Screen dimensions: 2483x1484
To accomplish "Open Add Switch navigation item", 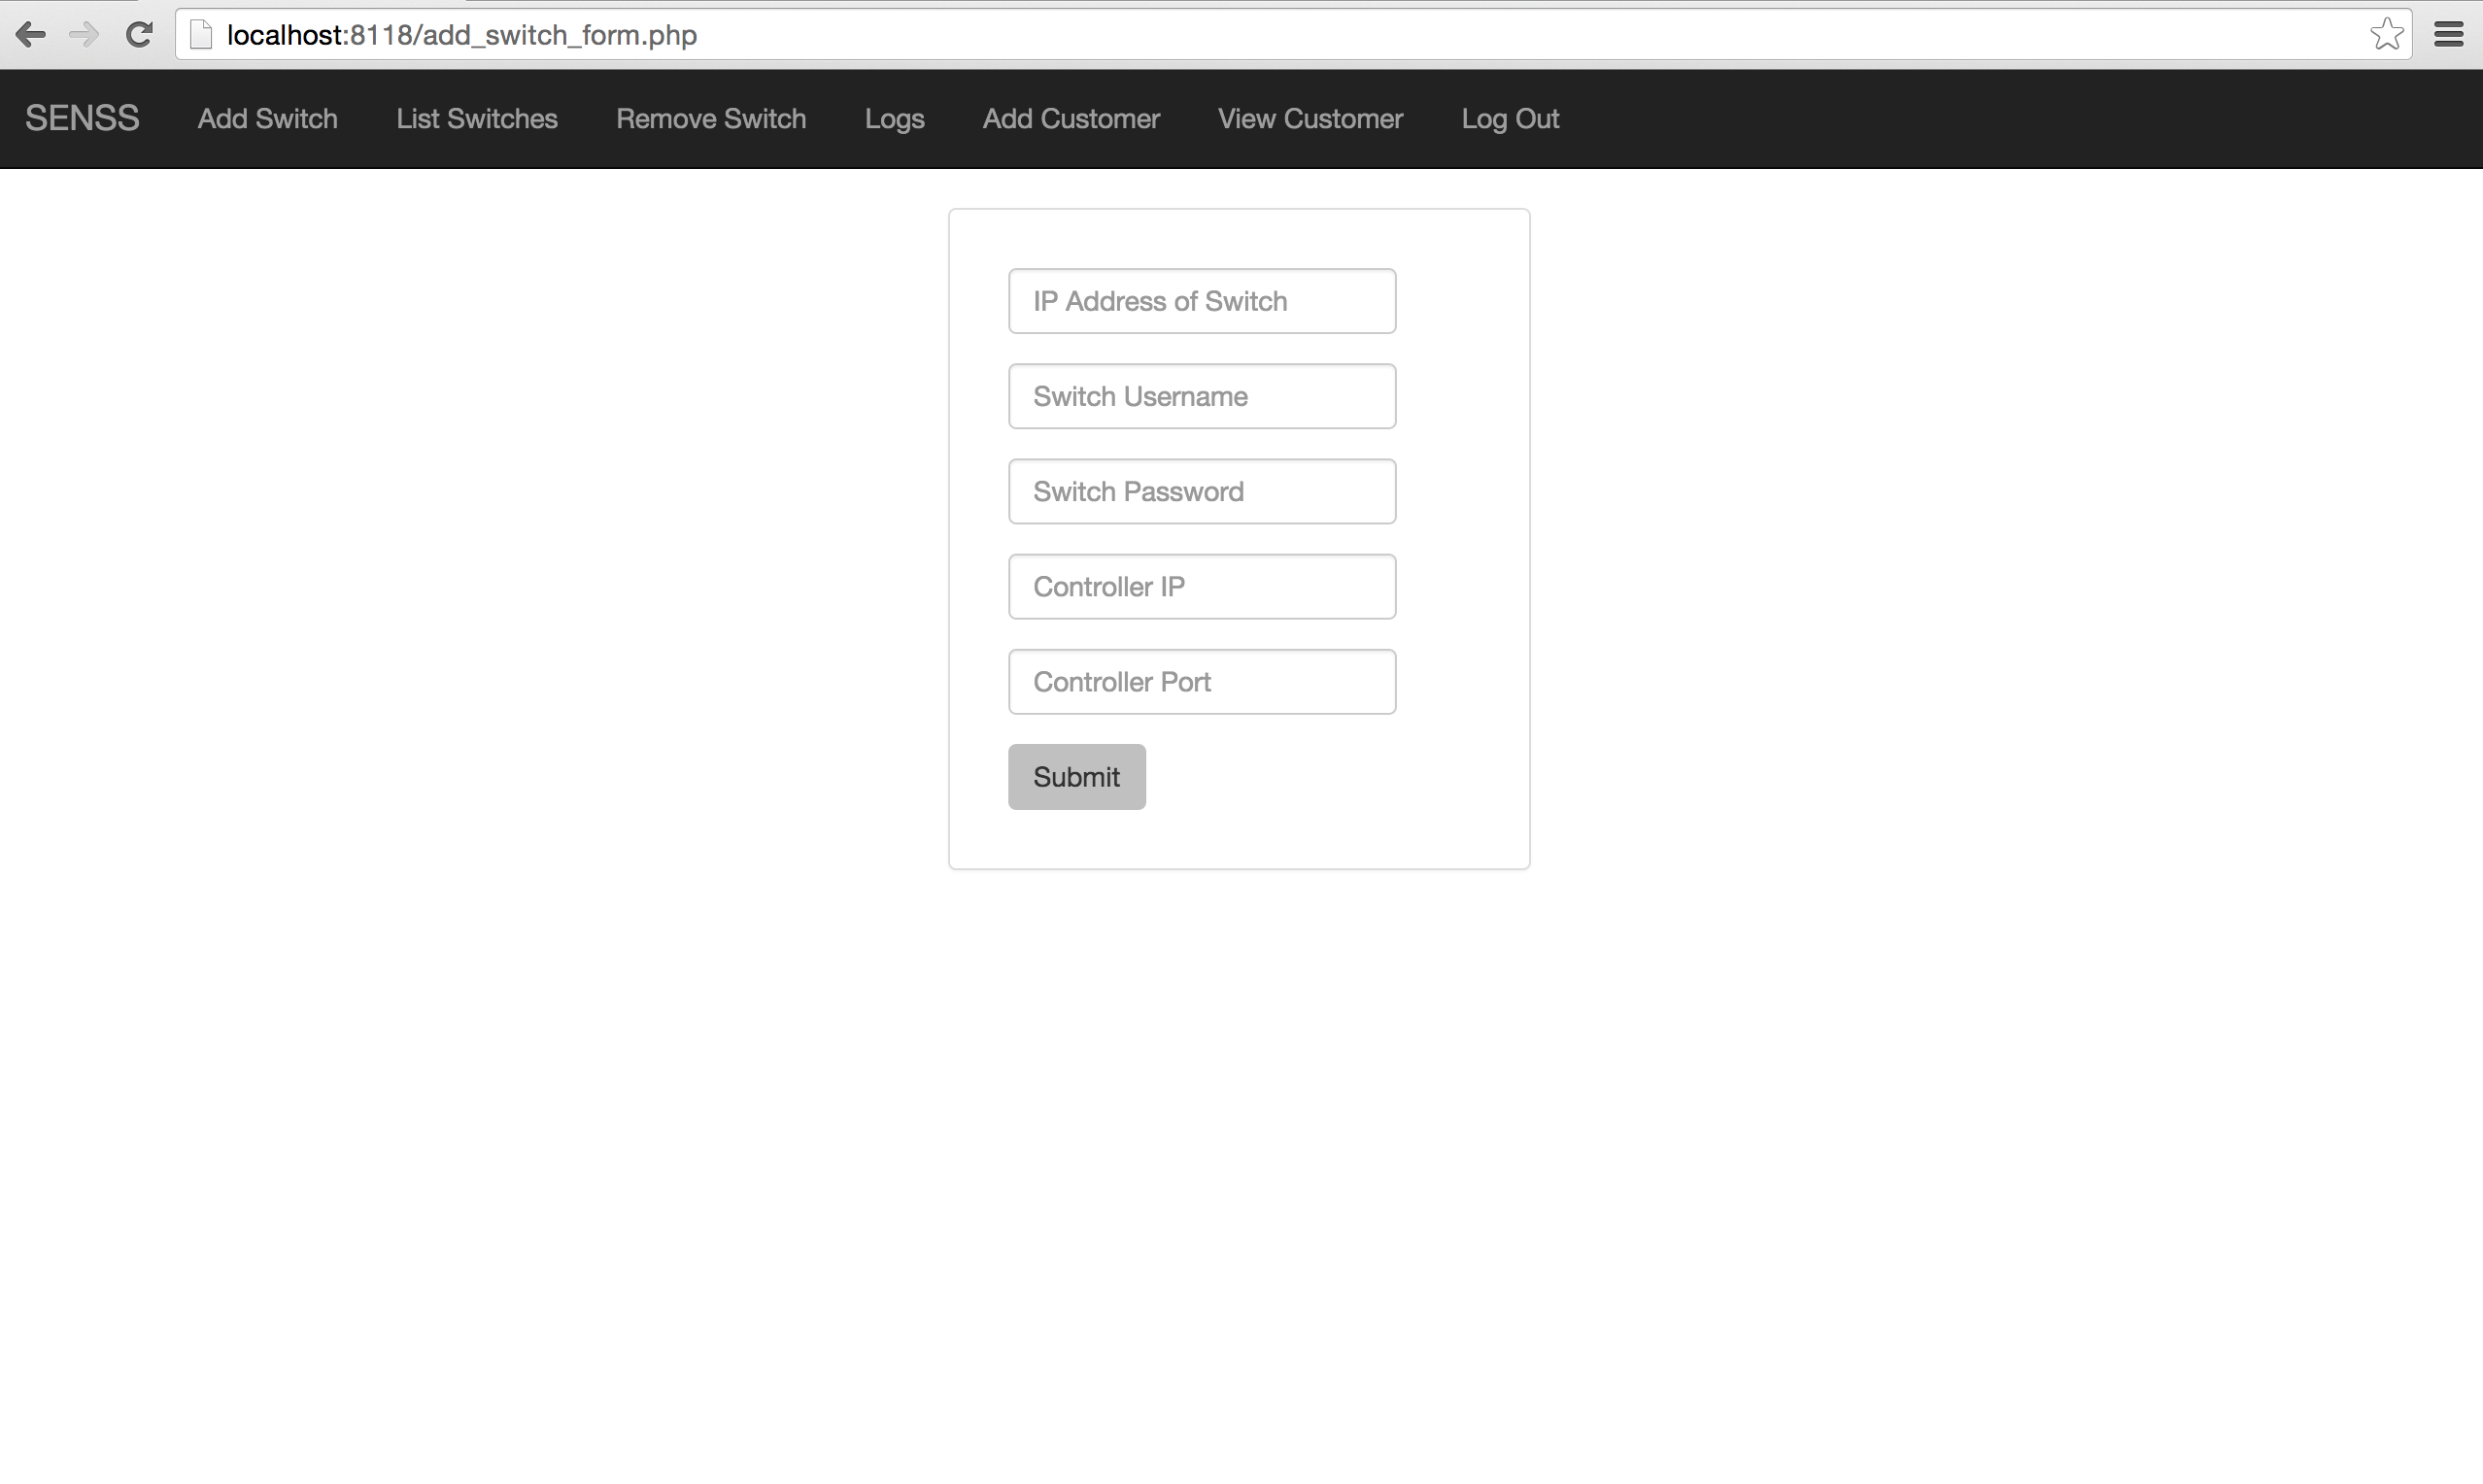I will (267, 118).
